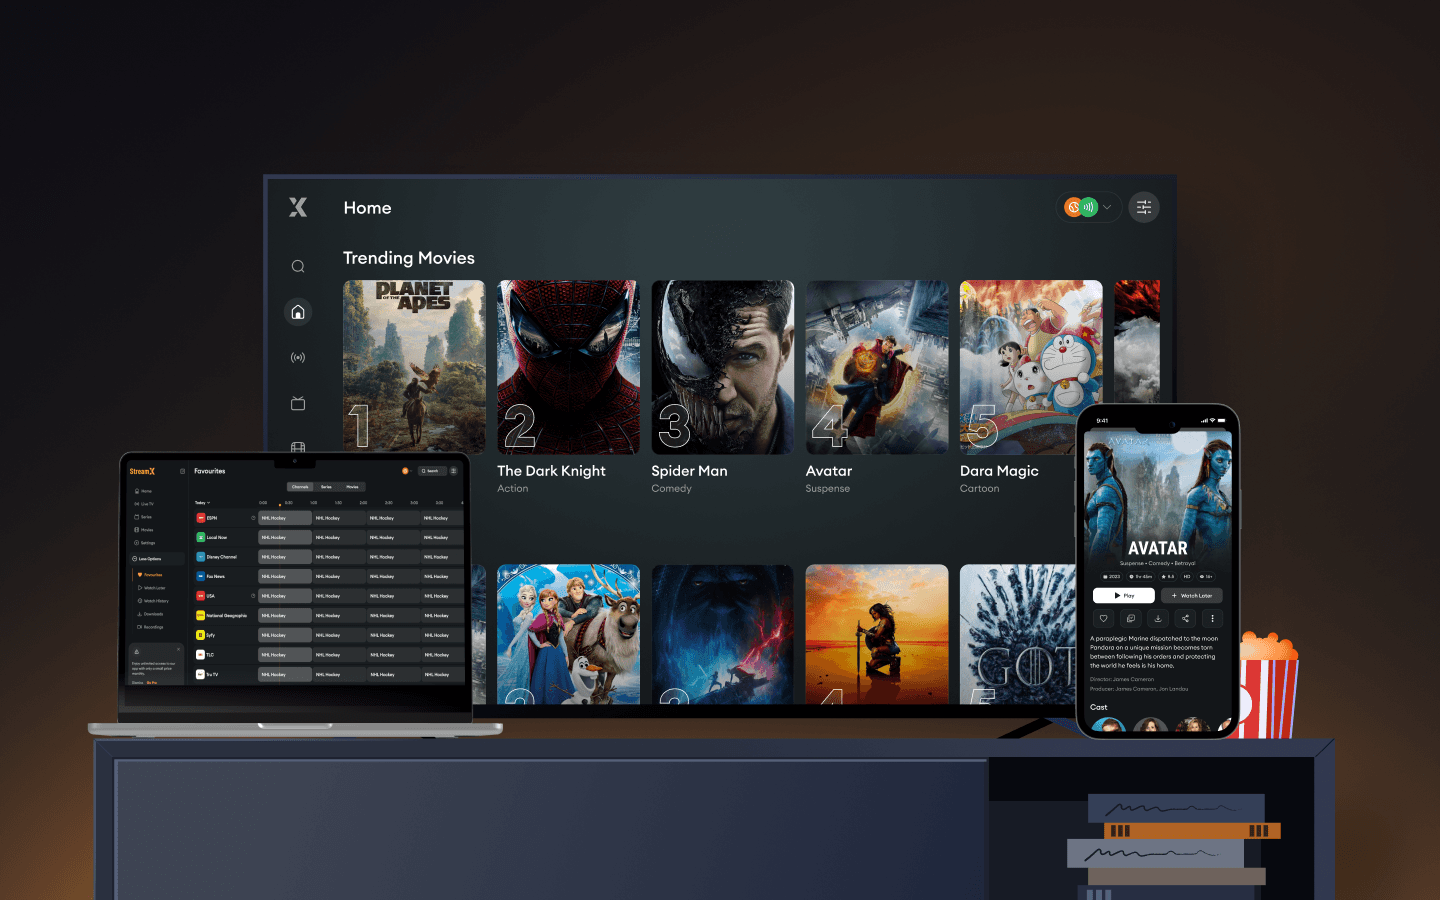Viewport: 1440px width, 900px height.
Task: Click Go Pro link on promo card
Action: pyautogui.click(x=152, y=682)
